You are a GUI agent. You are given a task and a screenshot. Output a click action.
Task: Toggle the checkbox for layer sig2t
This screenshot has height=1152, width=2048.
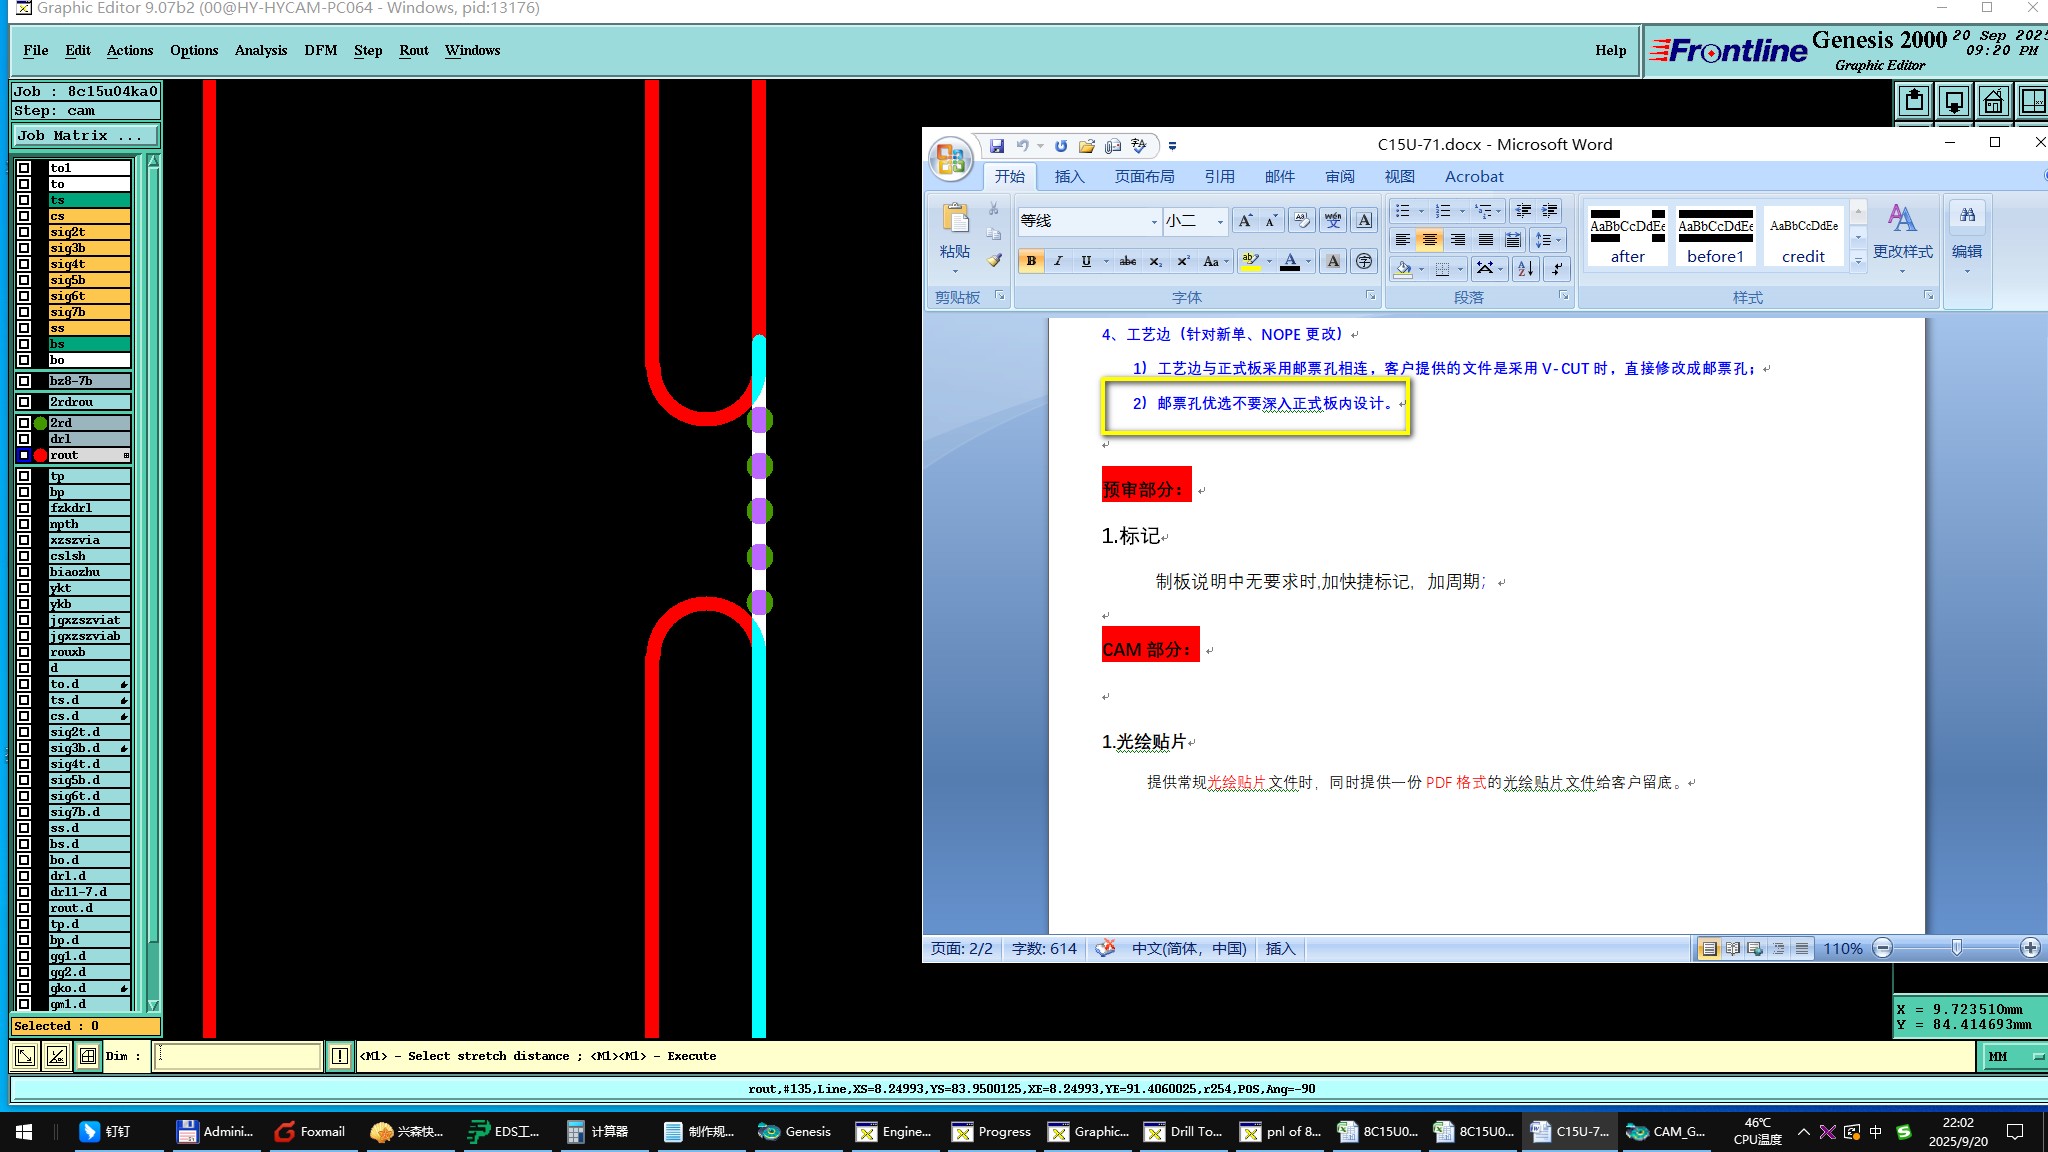(24, 232)
